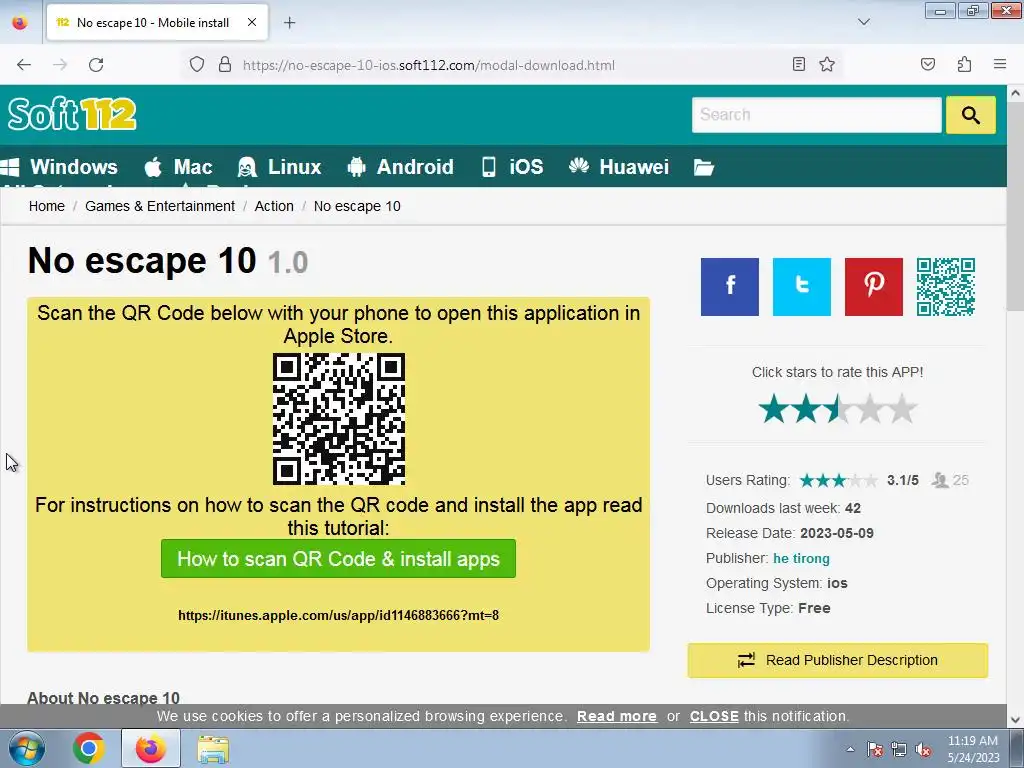Click page scrollbar up arrow
The image size is (1024, 768).
click(x=1015, y=93)
